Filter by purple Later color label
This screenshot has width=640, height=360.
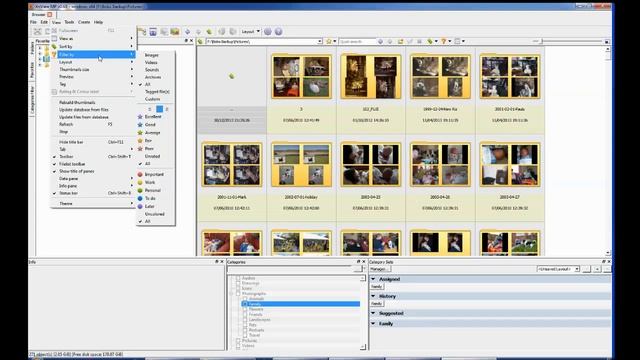point(156,207)
